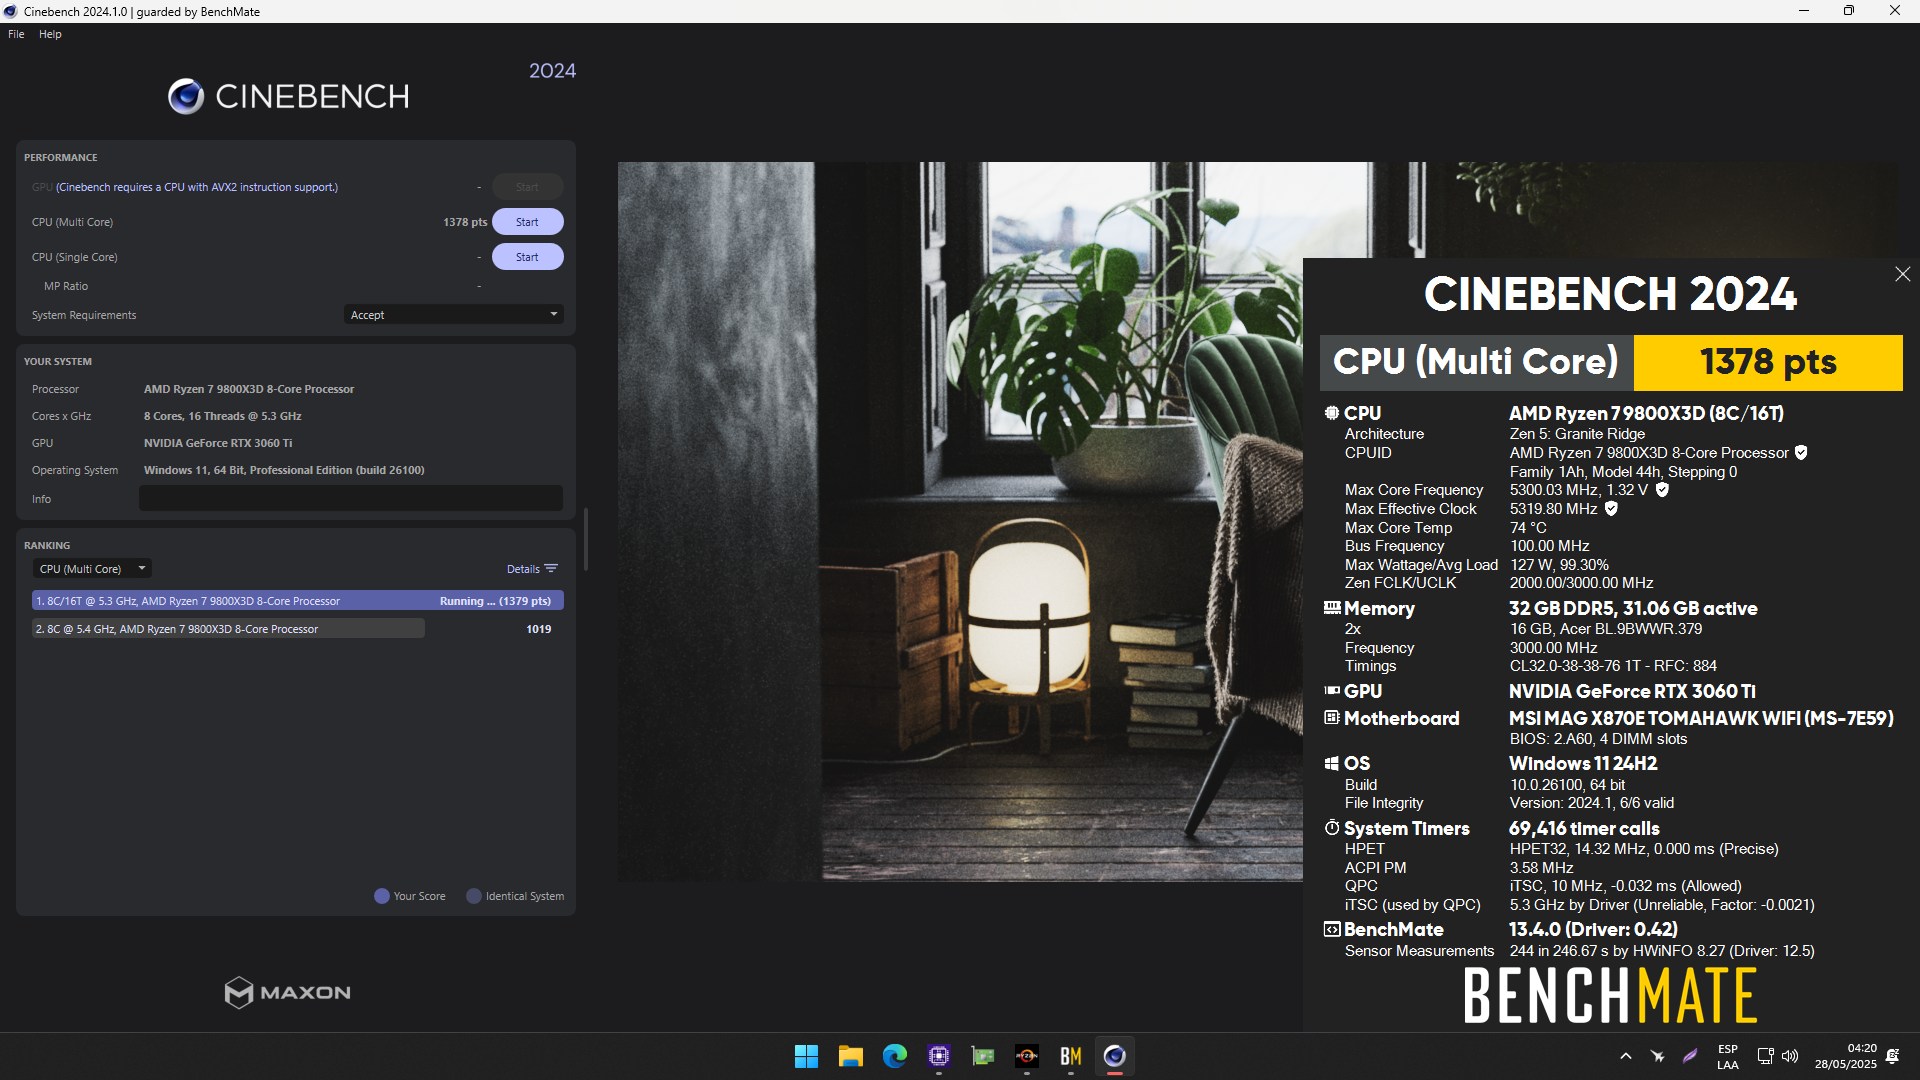
Task: Click the Your Score legend dot
Action: click(381, 896)
